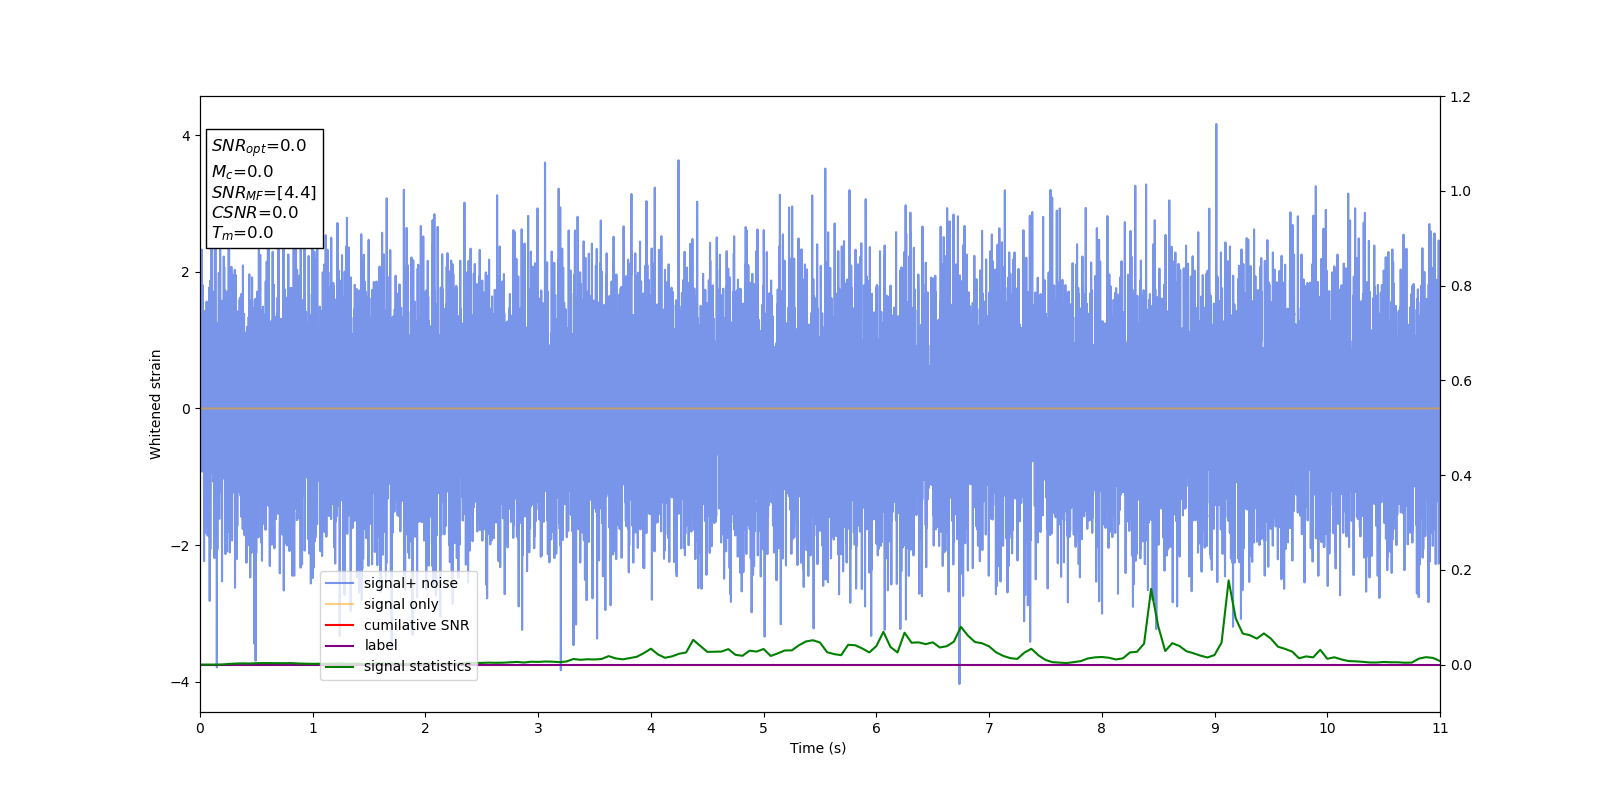This screenshot has height=800, width=1600.
Task: Click the 'Whitened strain' y-axis label
Action: (x=155, y=404)
